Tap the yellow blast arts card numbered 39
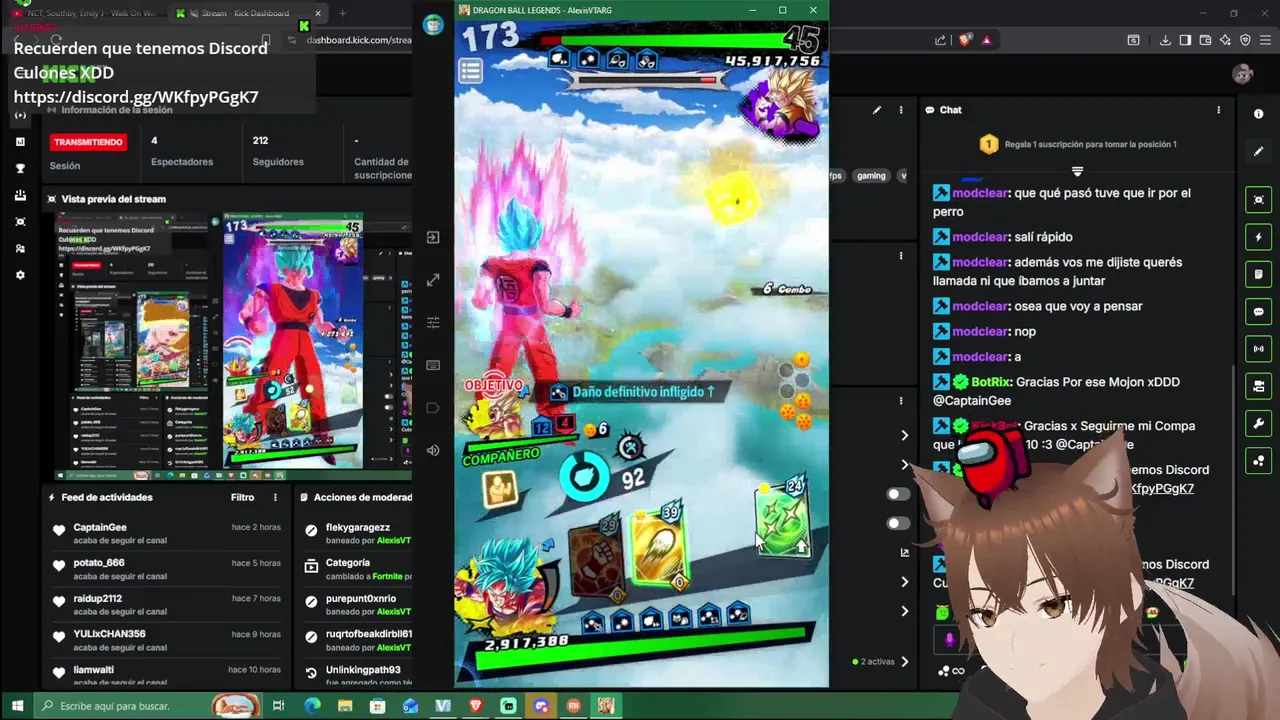Image resolution: width=1280 pixels, height=720 pixels. [659, 545]
